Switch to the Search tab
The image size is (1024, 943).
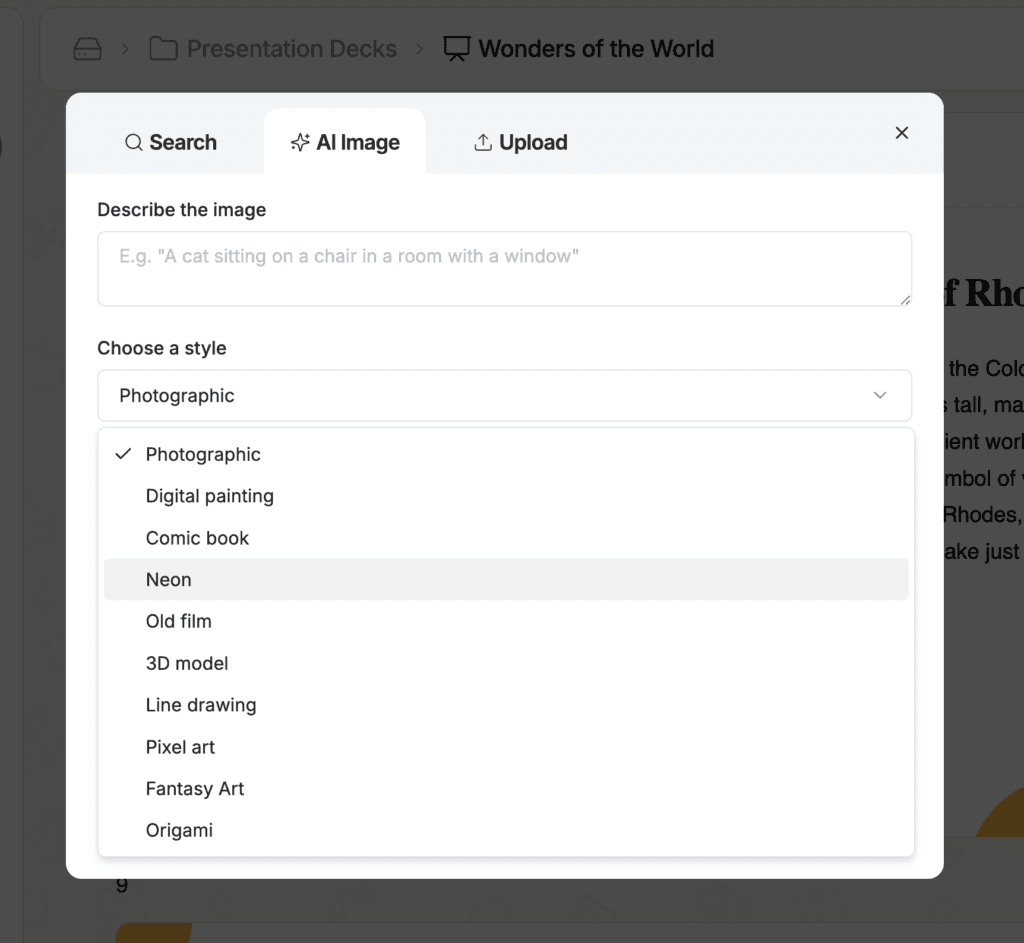[x=170, y=142]
